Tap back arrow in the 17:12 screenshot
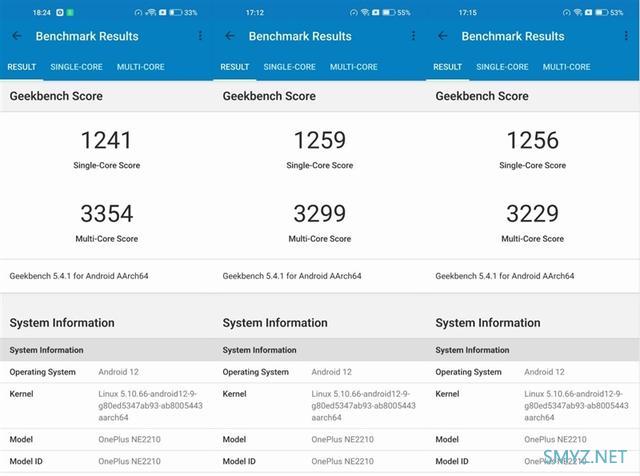640x476 pixels. pyautogui.click(x=230, y=36)
